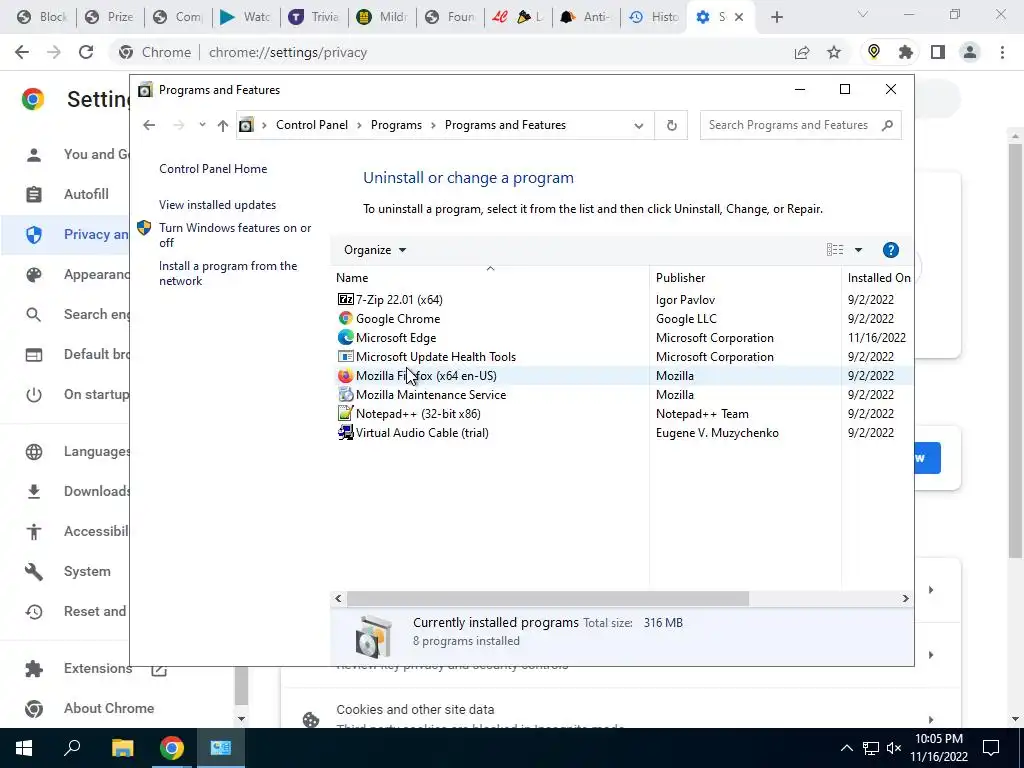Image resolution: width=1024 pixels, height=768 pixels.
Task: Open the Organize dropdown
Action: (375, 250)
